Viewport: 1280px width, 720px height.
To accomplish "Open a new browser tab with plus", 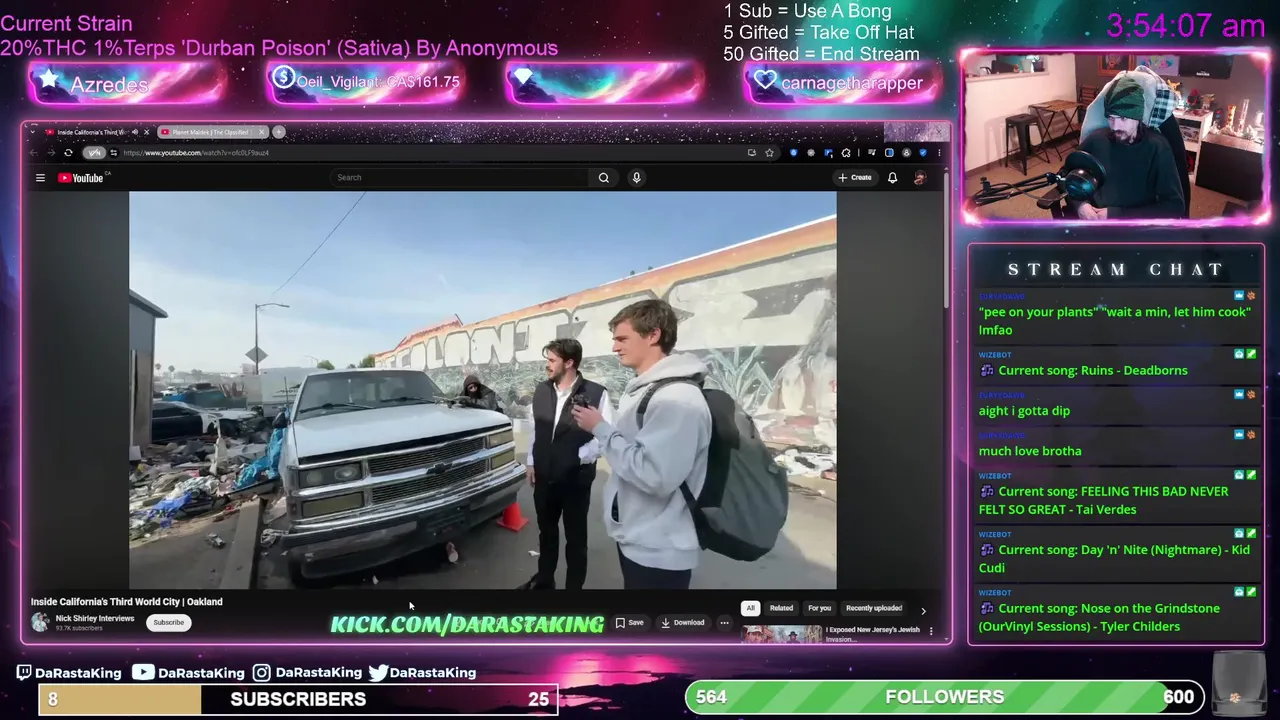I will coord(279,132).
